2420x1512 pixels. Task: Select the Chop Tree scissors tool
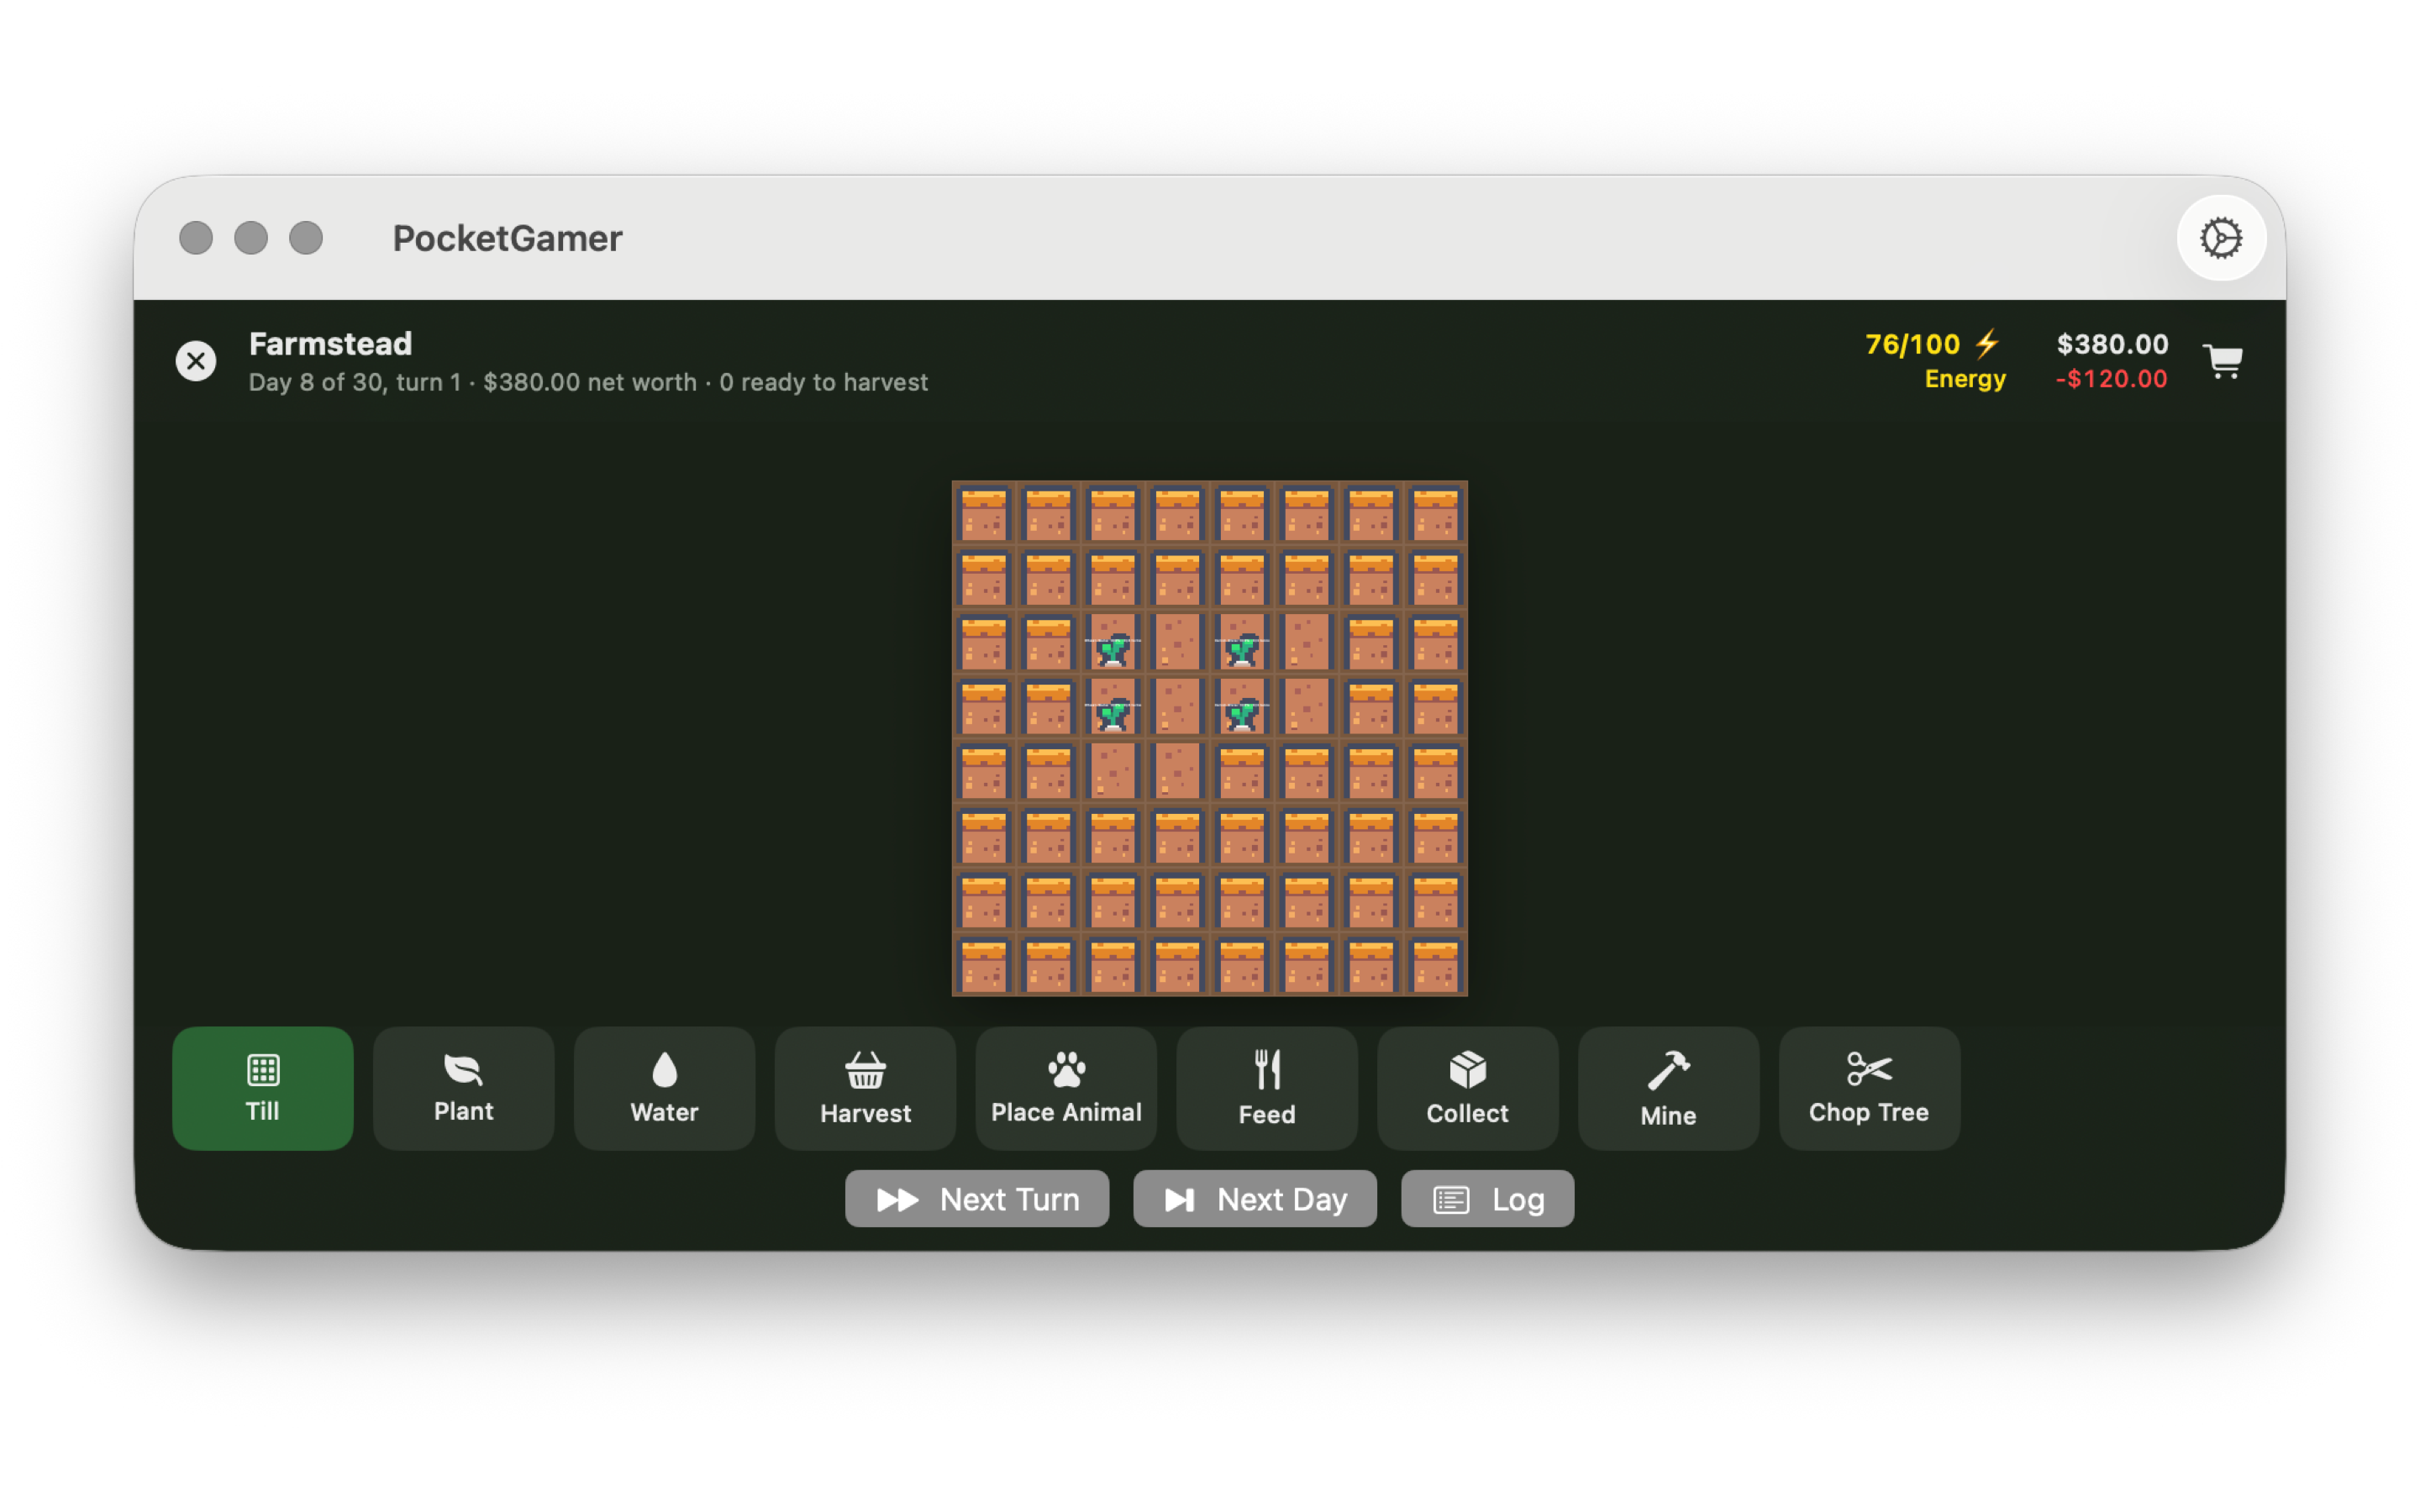1869,1088
